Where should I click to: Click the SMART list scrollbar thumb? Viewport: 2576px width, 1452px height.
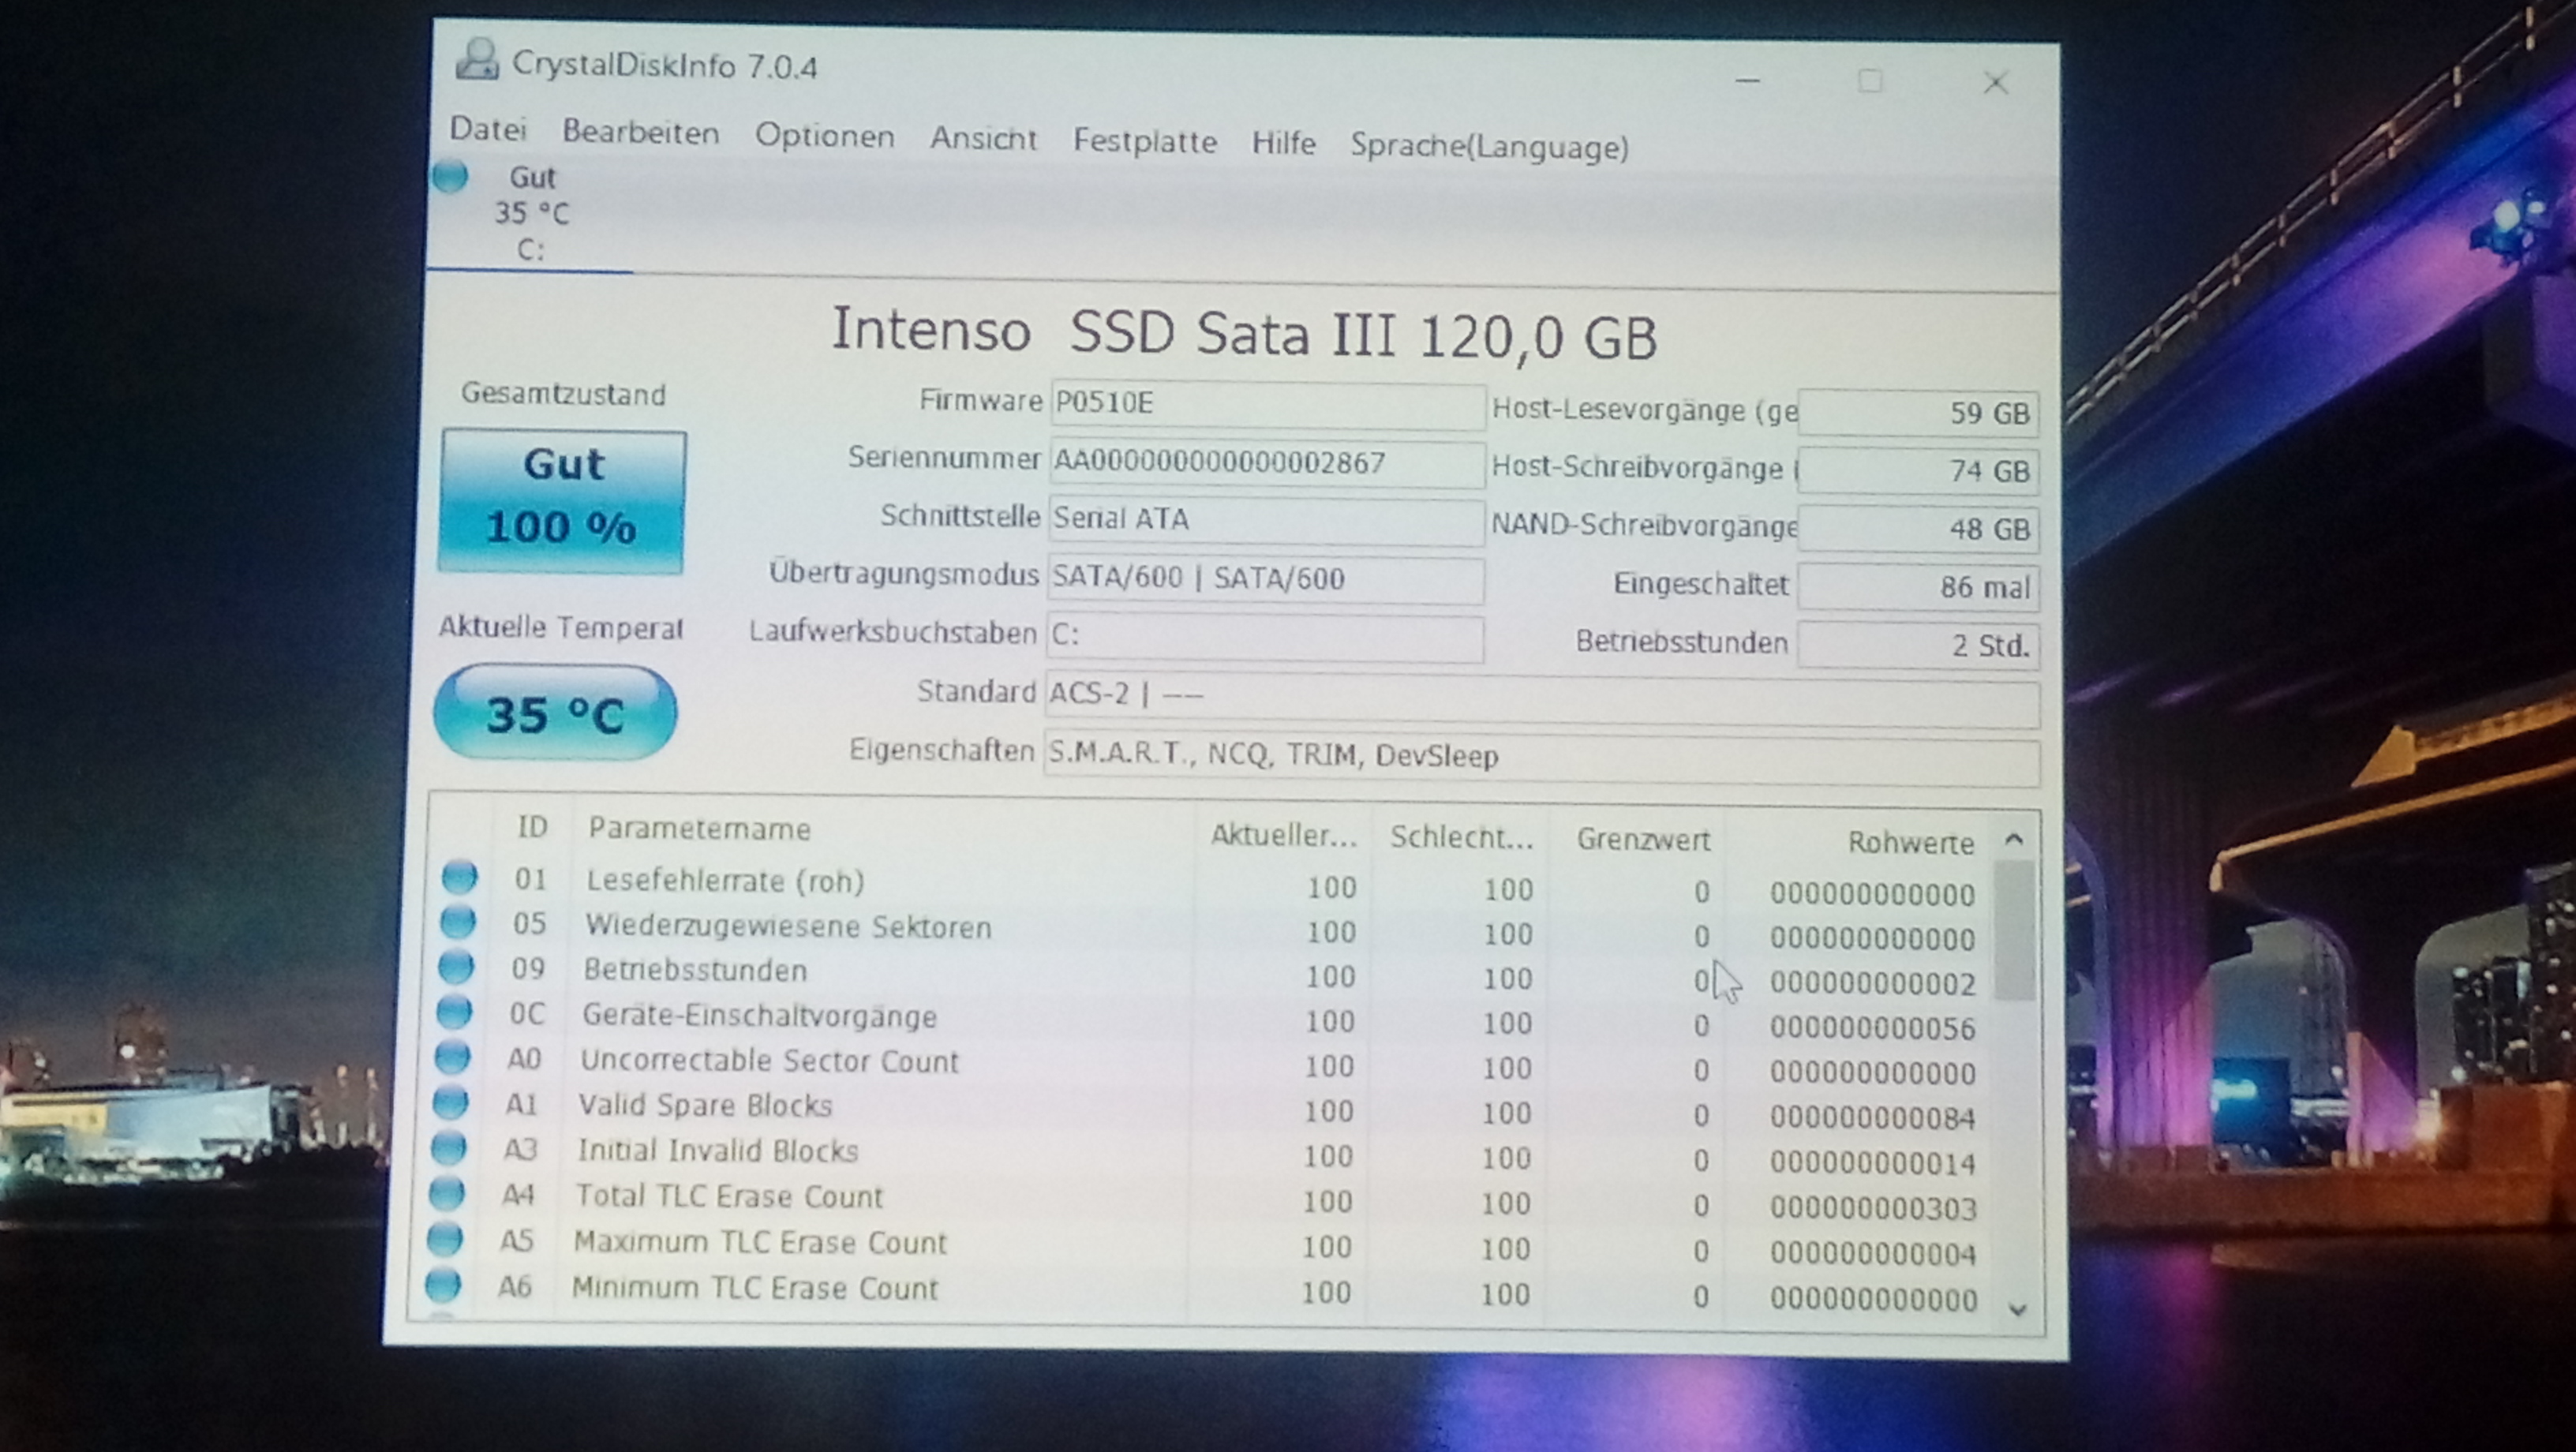[2014, 930]
